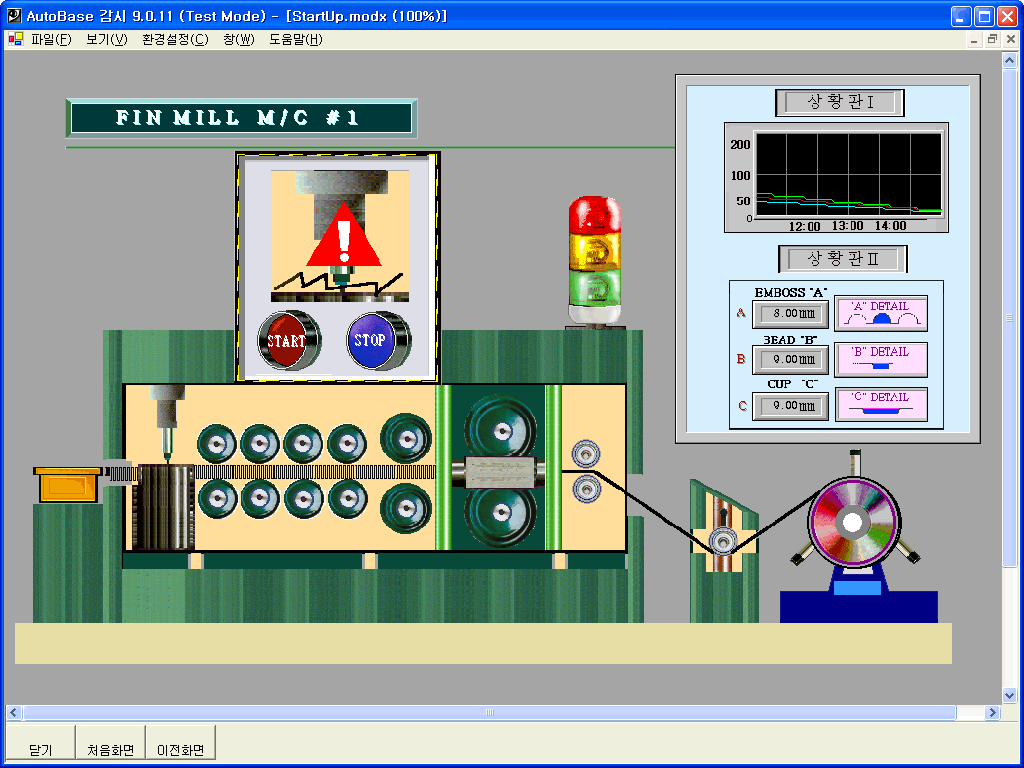The image size is (1024, 768).
Task: Open the 'A' DETAIL emboss view
Action: tap(881, 313)
